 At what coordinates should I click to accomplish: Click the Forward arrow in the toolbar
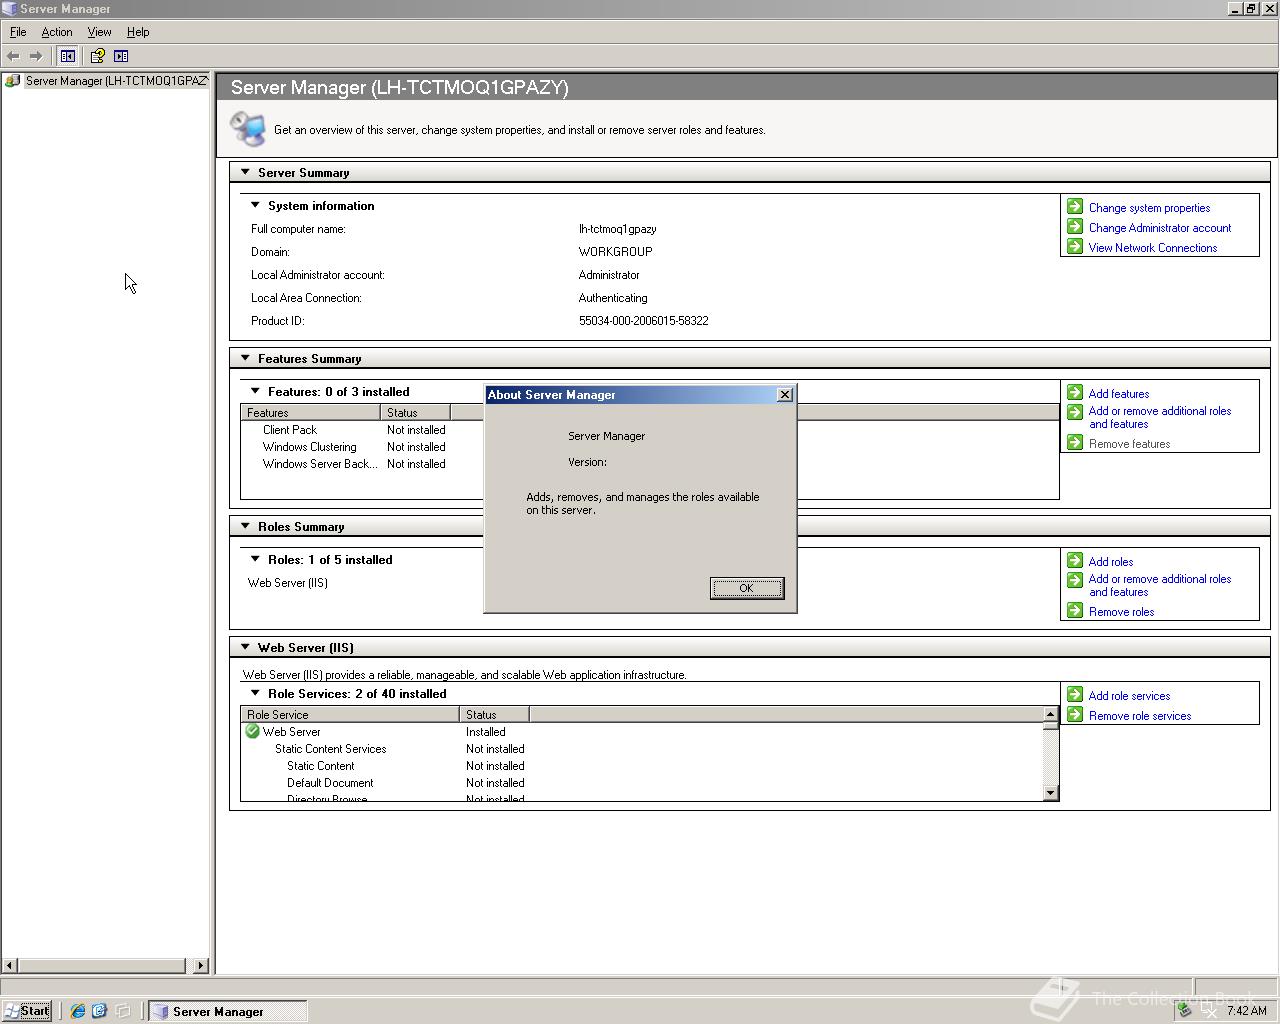coord(36,56)
